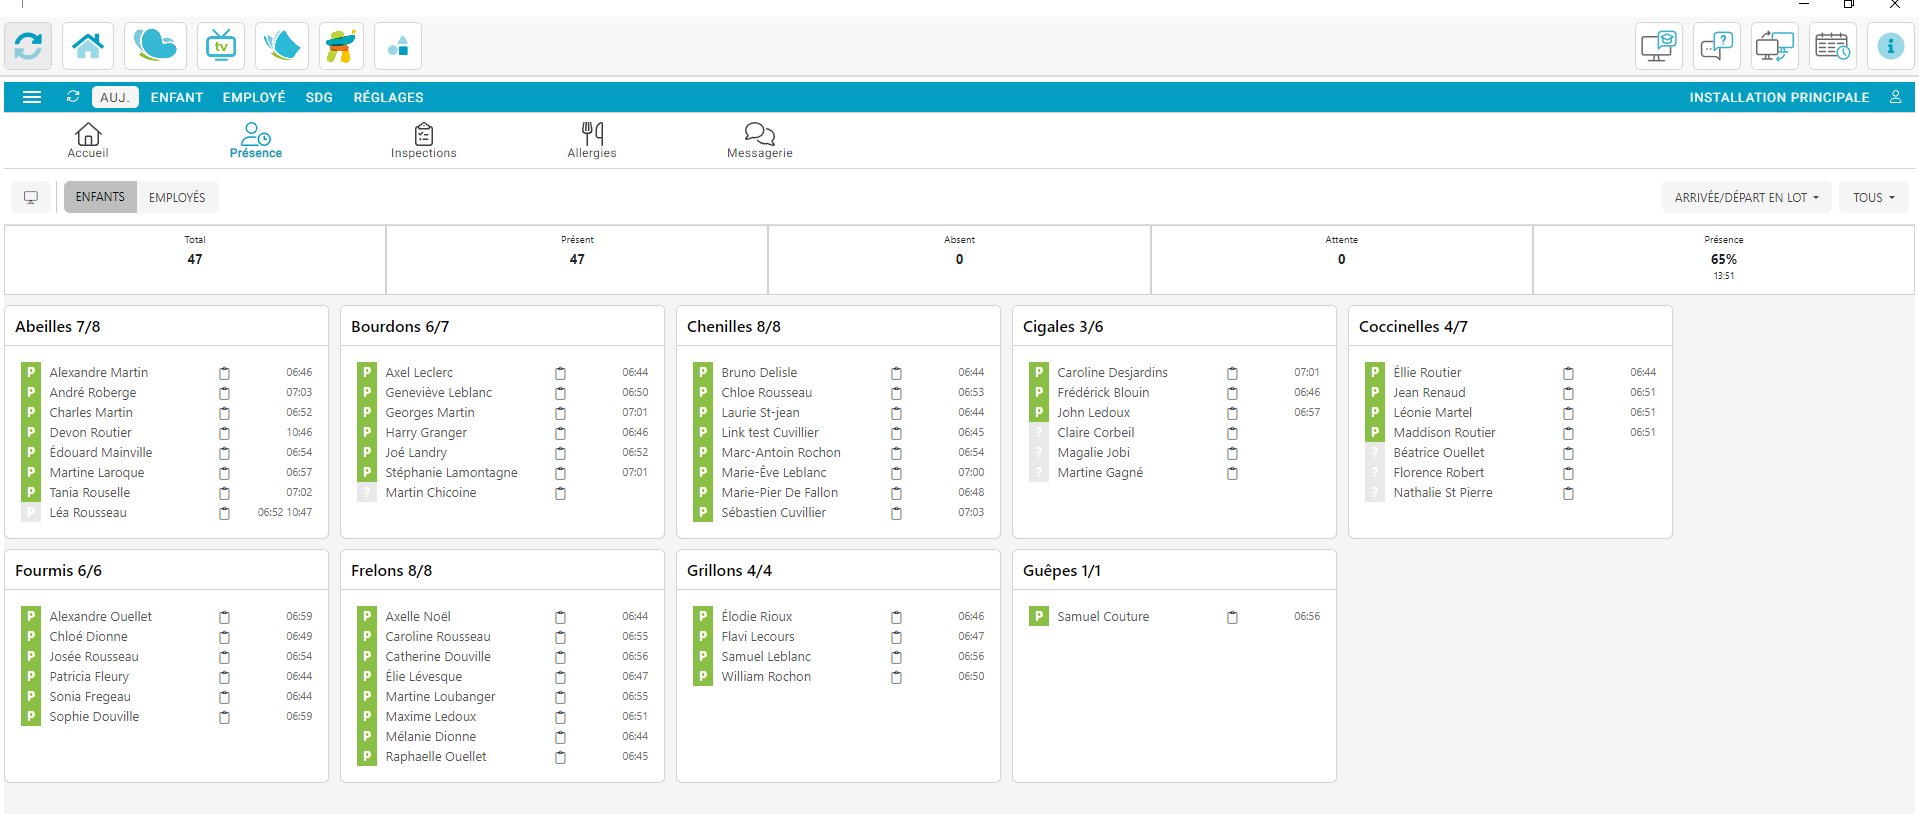Open the monitor with question bubble icon

[x=1717, y=46]
